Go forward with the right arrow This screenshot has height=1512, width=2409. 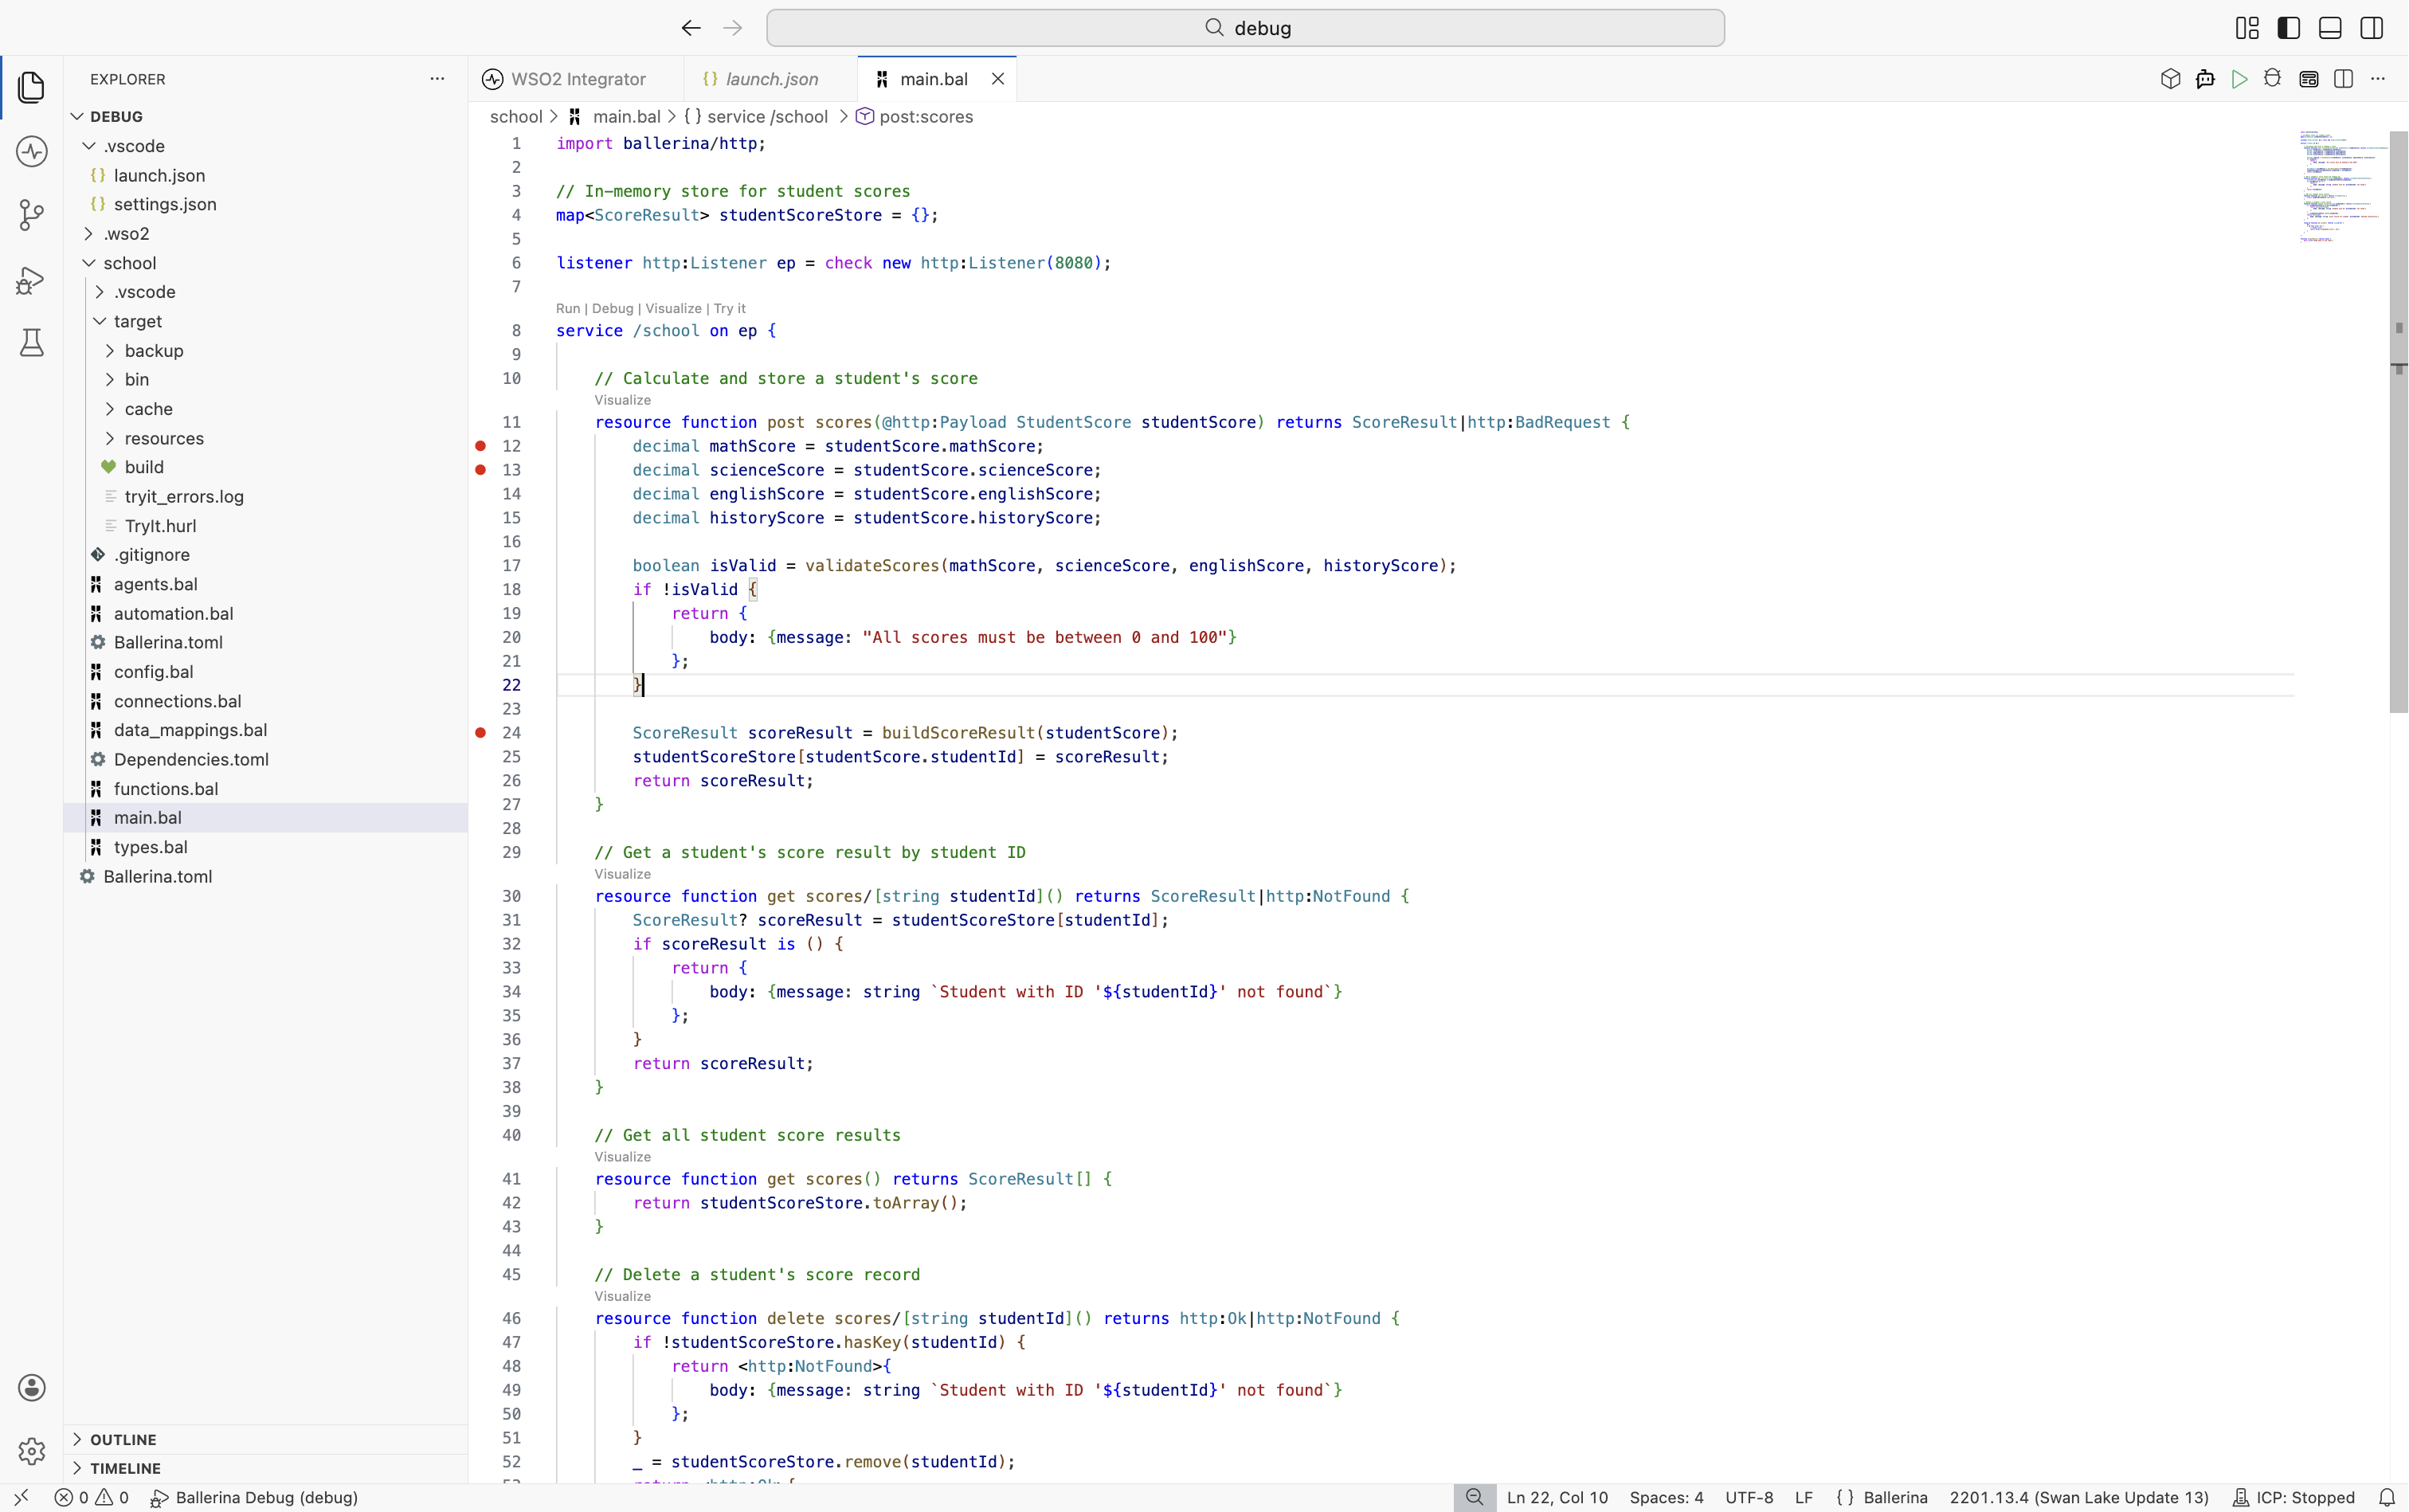[733, 28]
